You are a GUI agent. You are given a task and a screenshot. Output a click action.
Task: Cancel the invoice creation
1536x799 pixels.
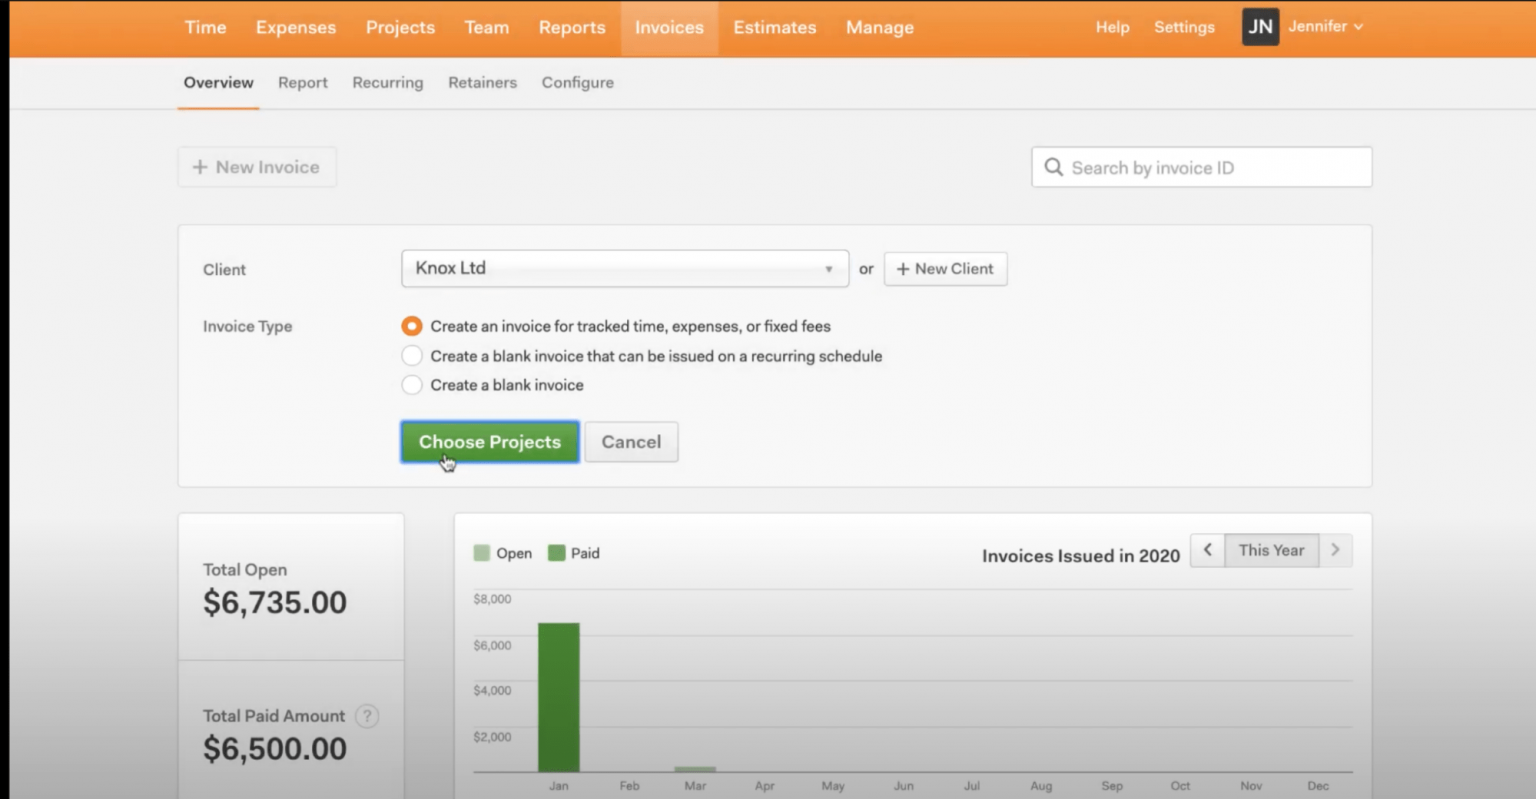(x=631, y=441)
